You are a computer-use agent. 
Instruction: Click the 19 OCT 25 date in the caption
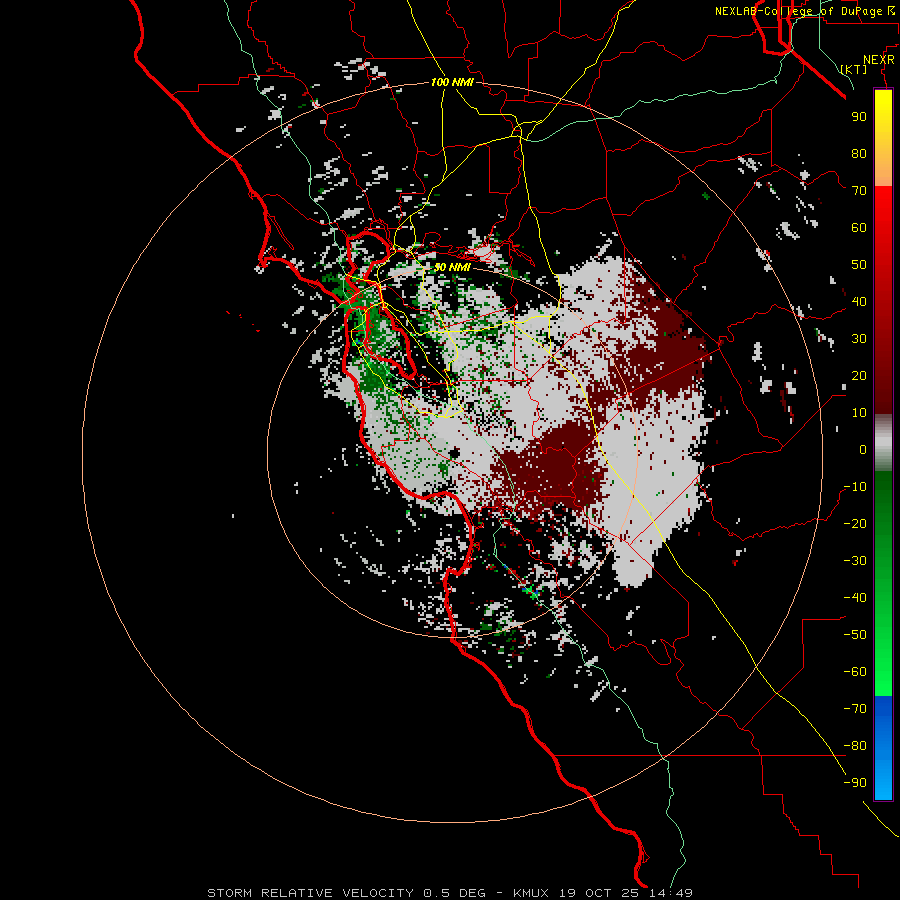[x=599, y=893]
